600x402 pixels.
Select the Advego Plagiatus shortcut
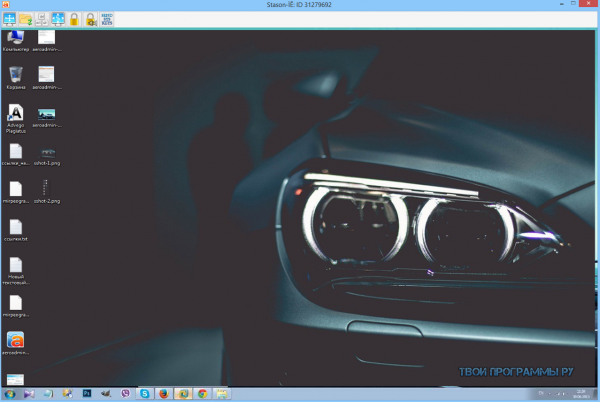click(x=16, y=119)
